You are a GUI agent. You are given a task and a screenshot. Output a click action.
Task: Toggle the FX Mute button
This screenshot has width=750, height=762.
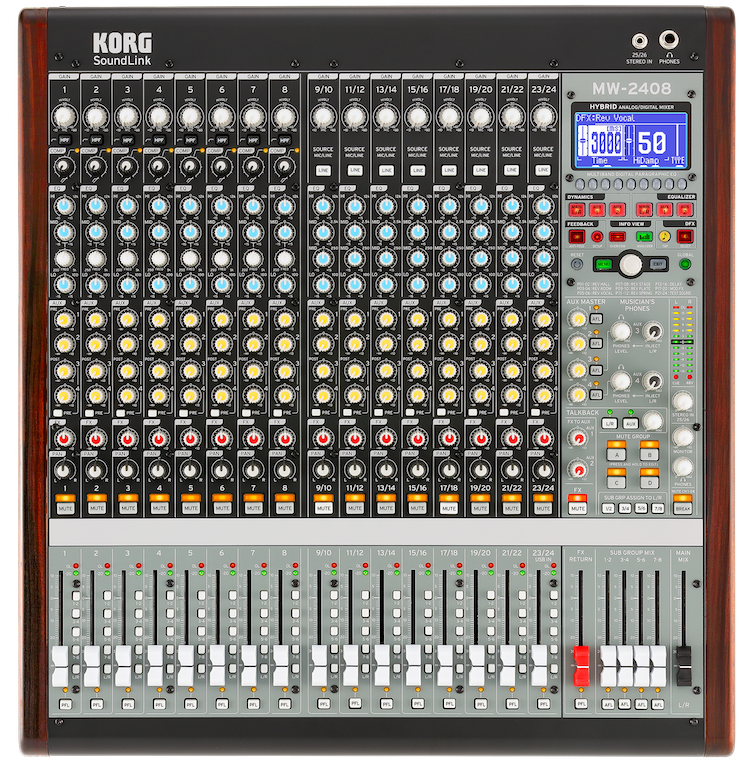pyautogui.click(x=577, y=508)
